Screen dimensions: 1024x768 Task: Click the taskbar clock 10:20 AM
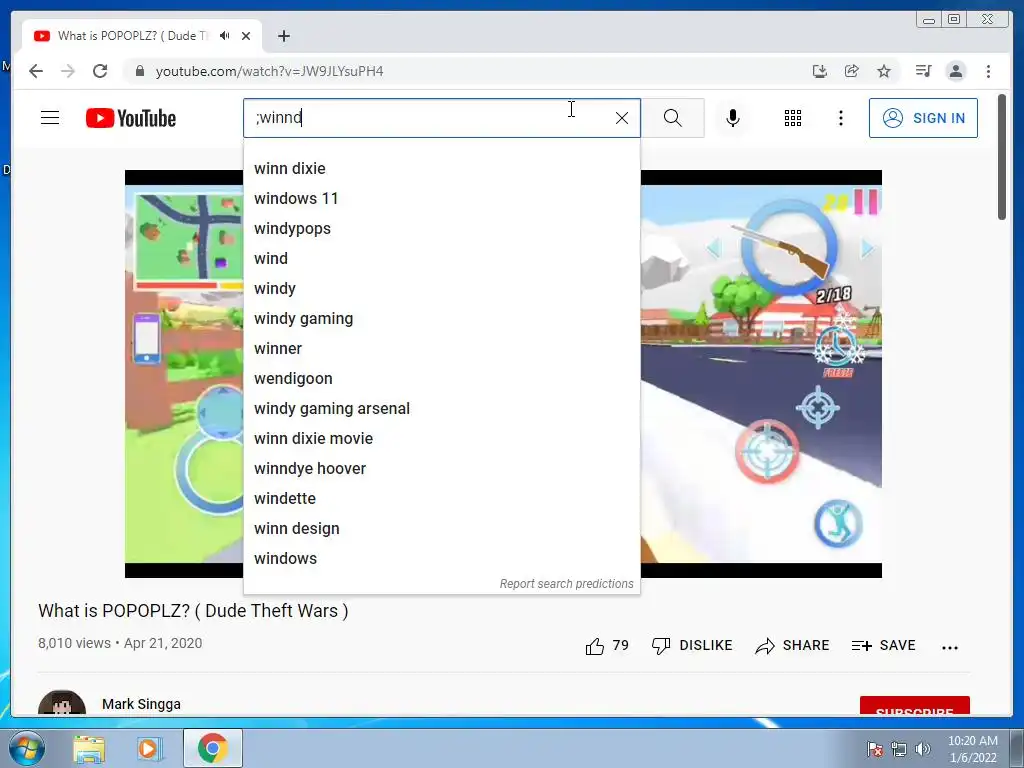click(x=972, y=749)
